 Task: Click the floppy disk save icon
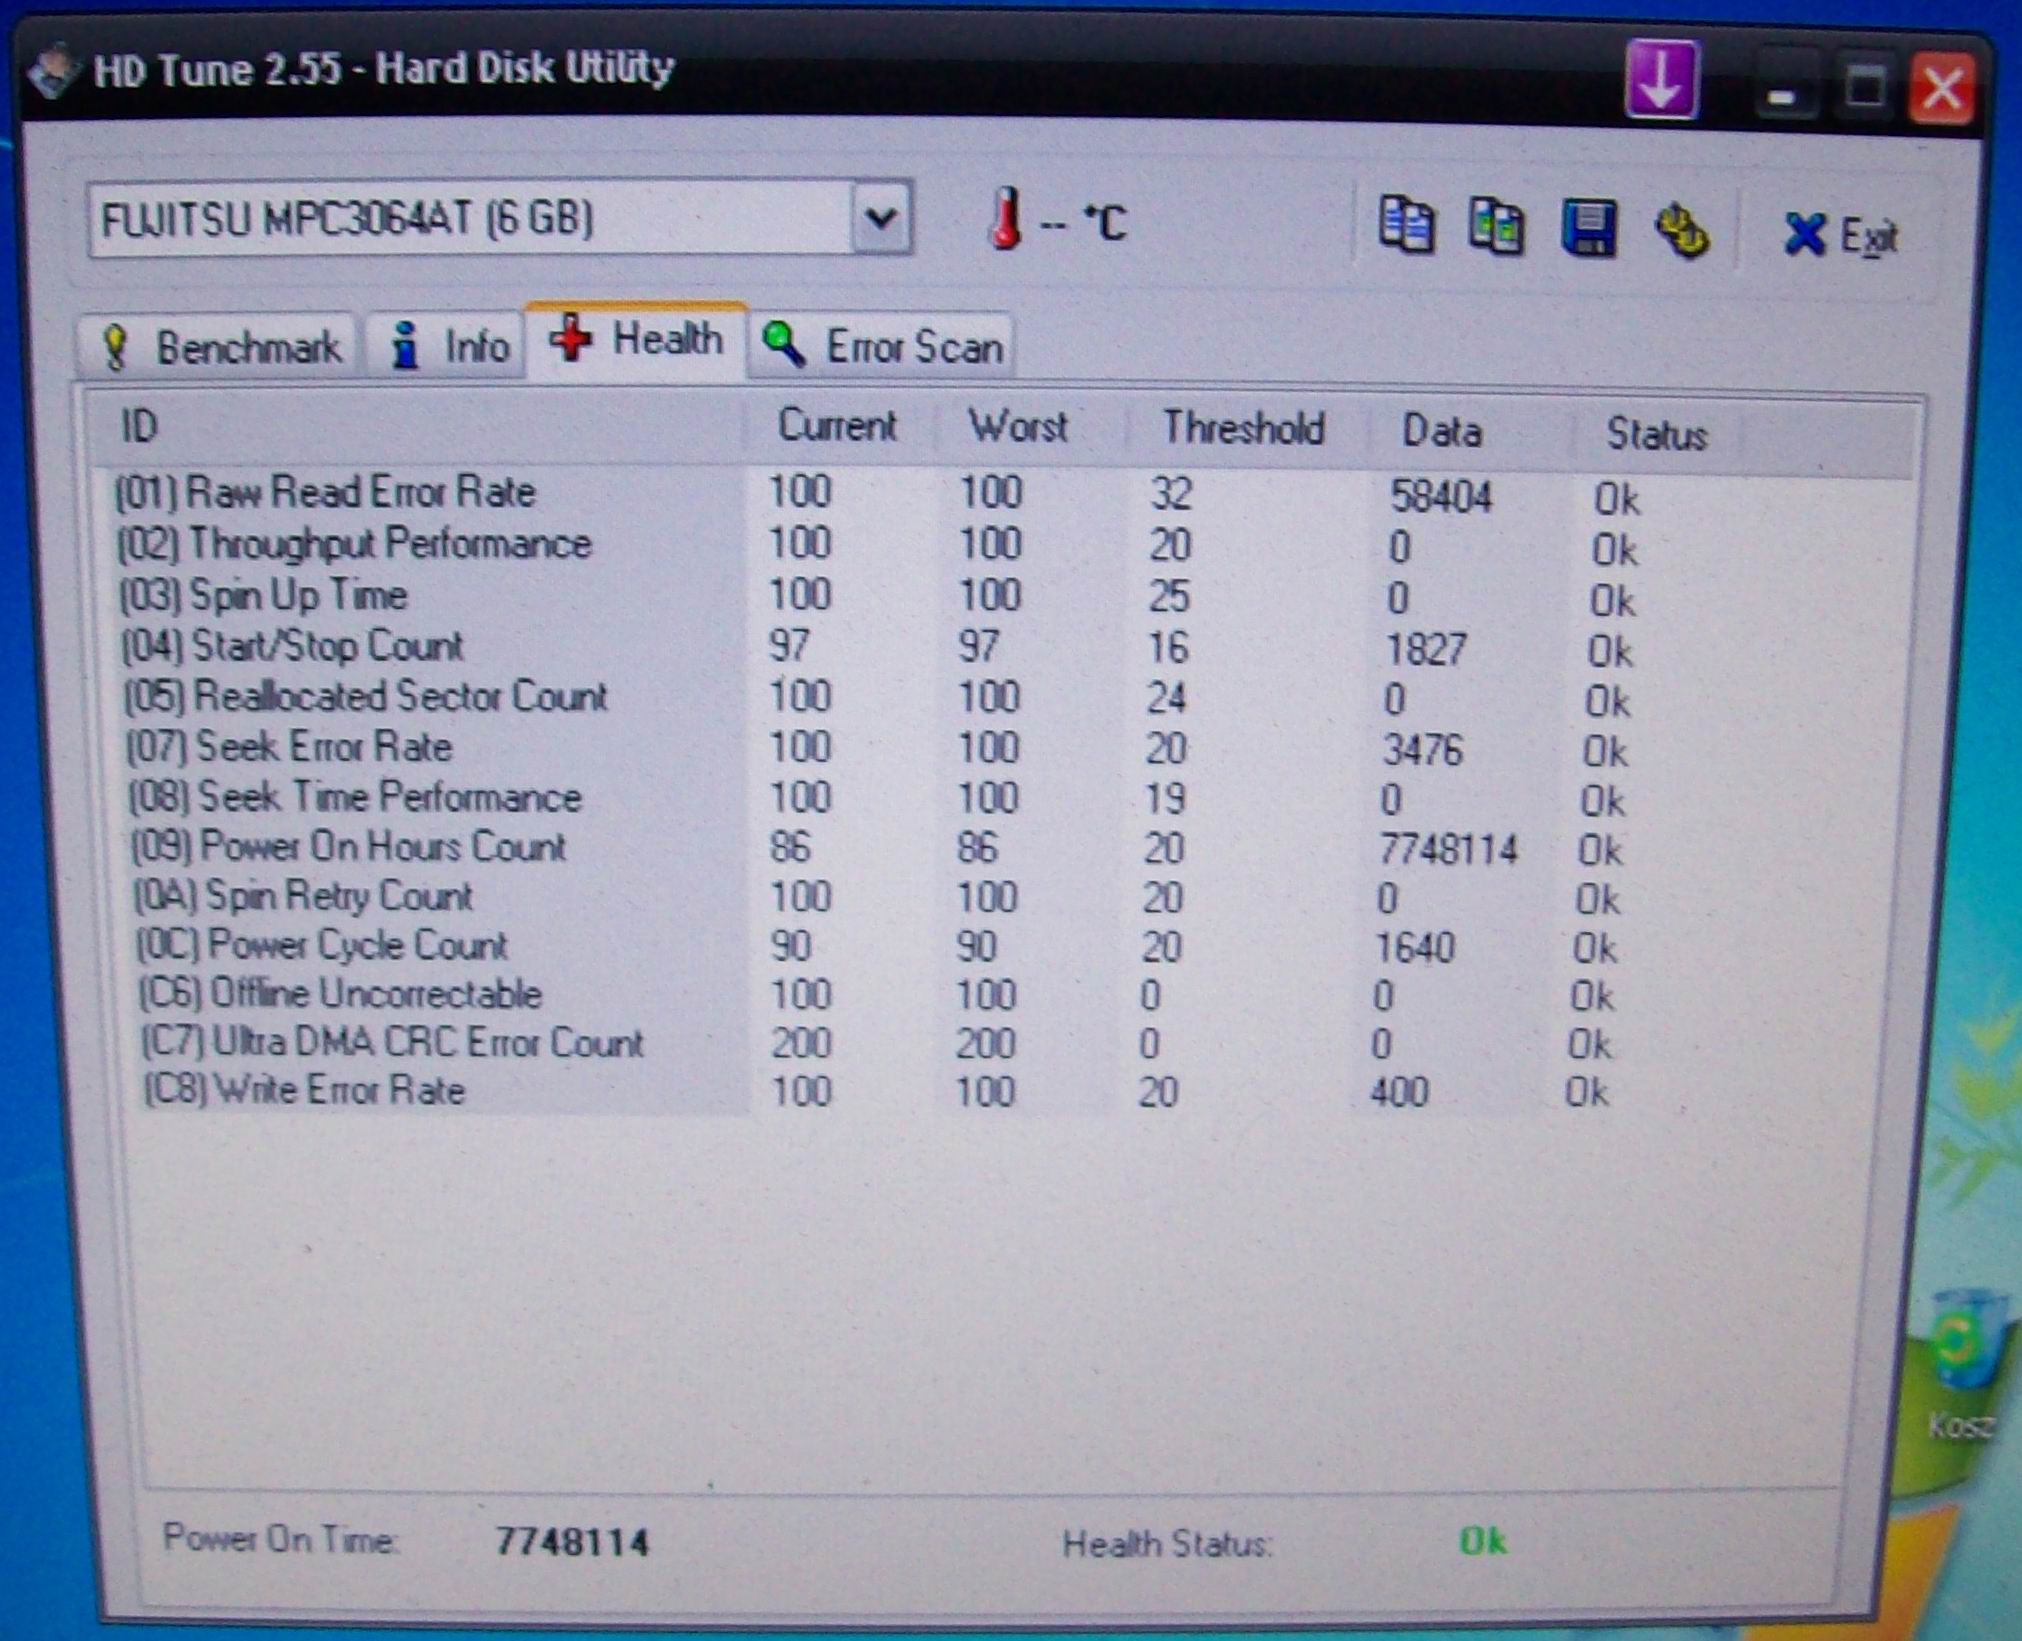(1589, 228)
